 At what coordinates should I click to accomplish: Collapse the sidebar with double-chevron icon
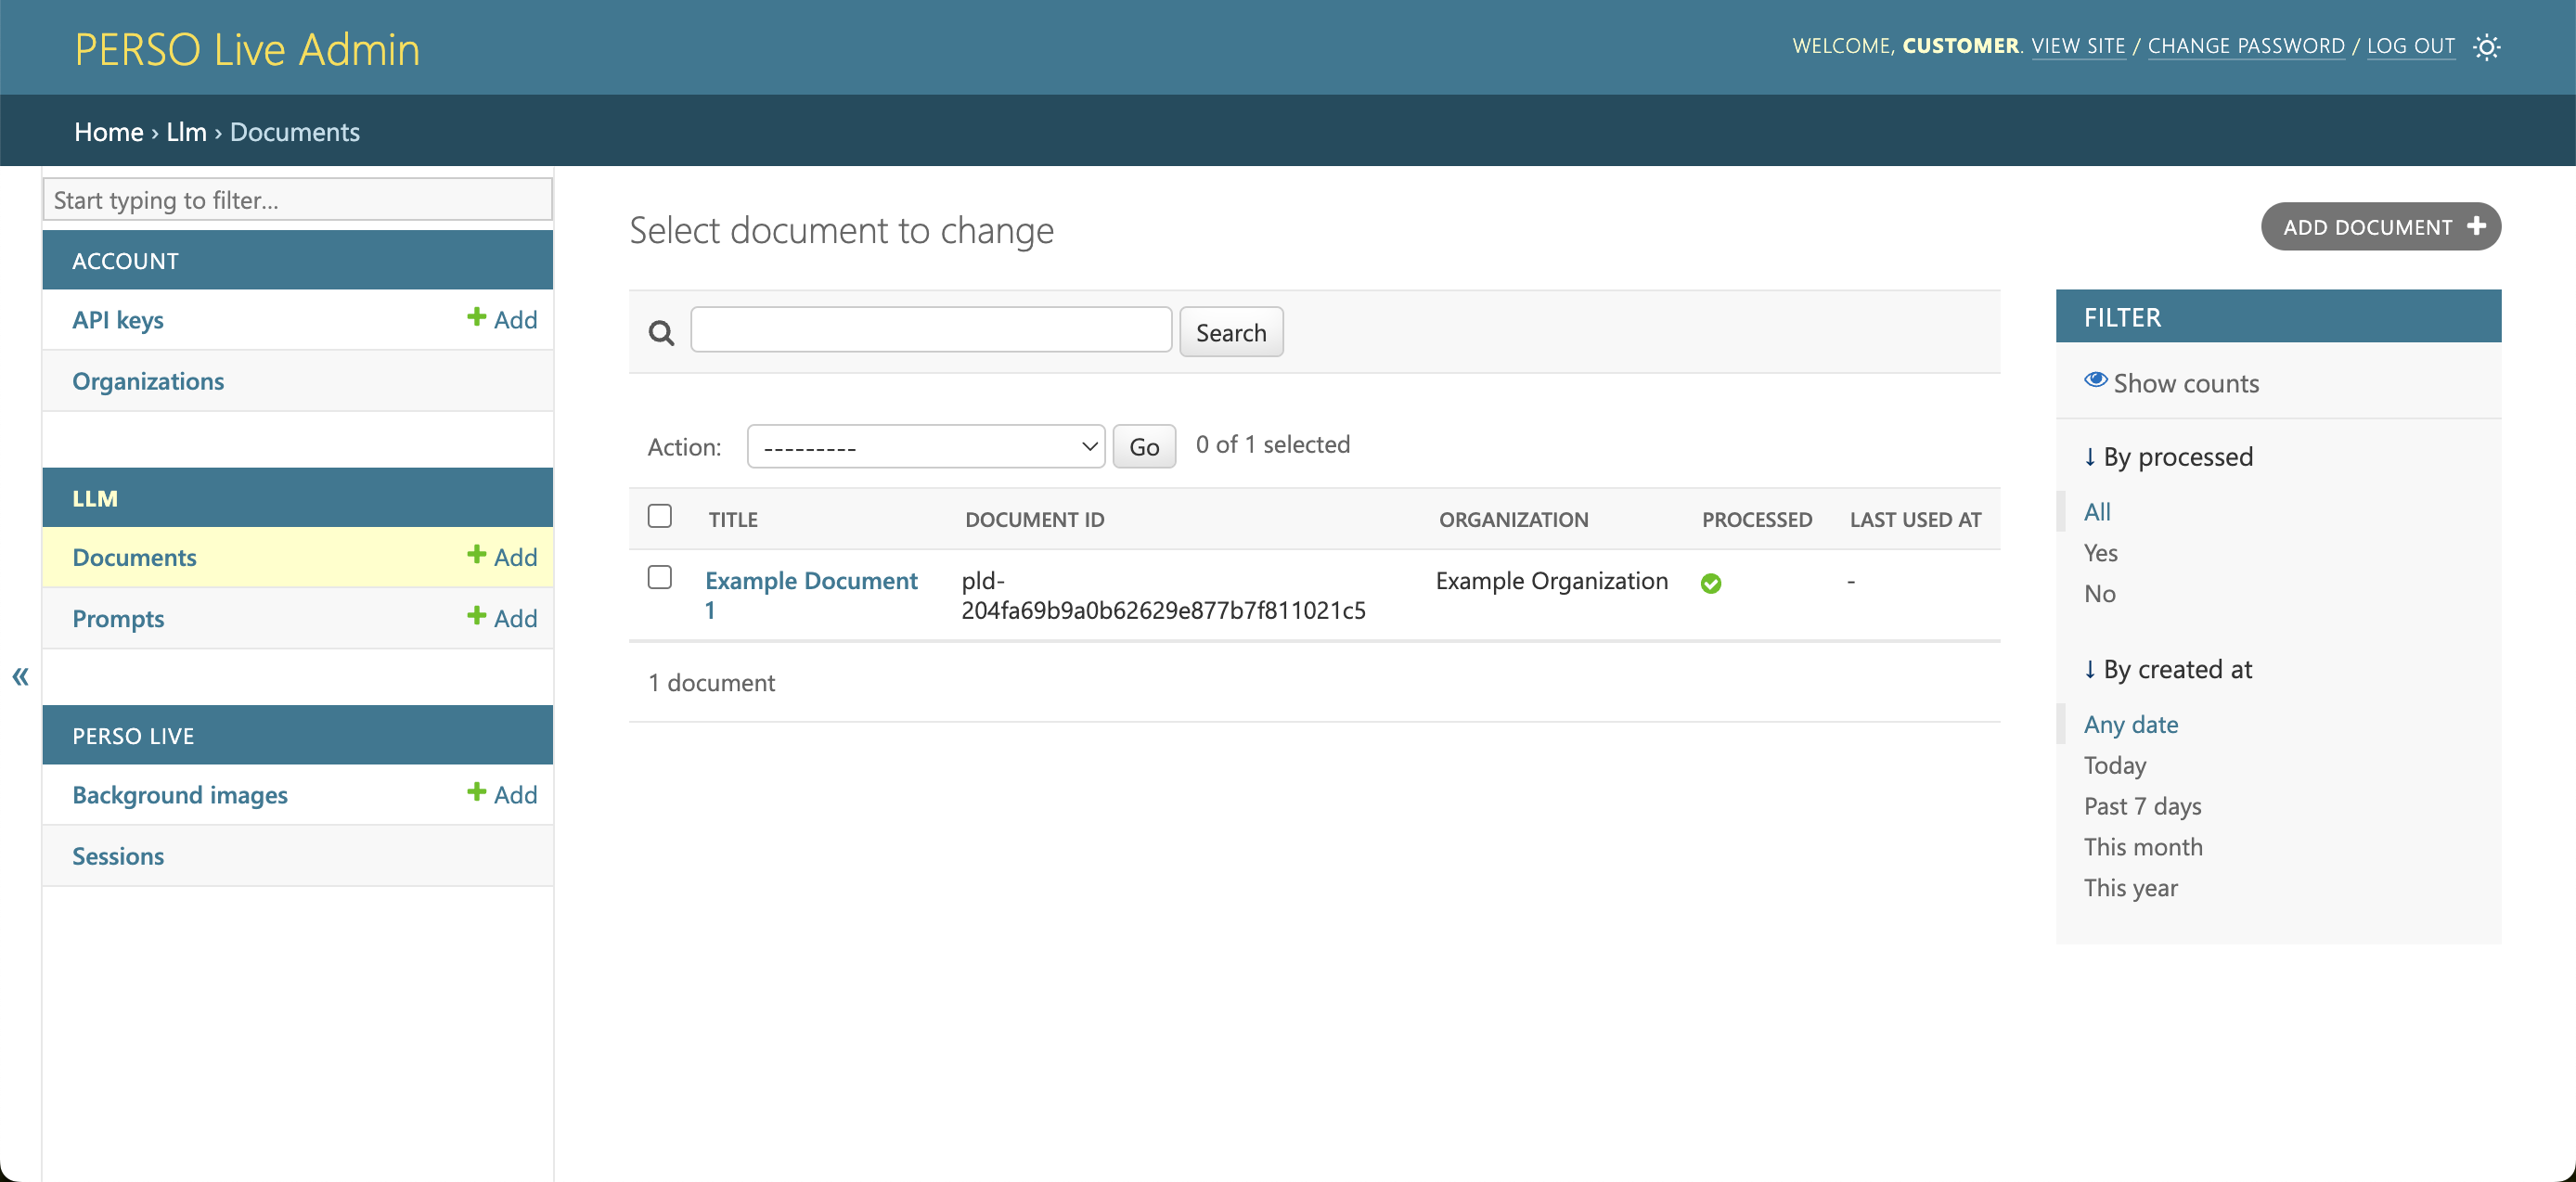(20, 677)
